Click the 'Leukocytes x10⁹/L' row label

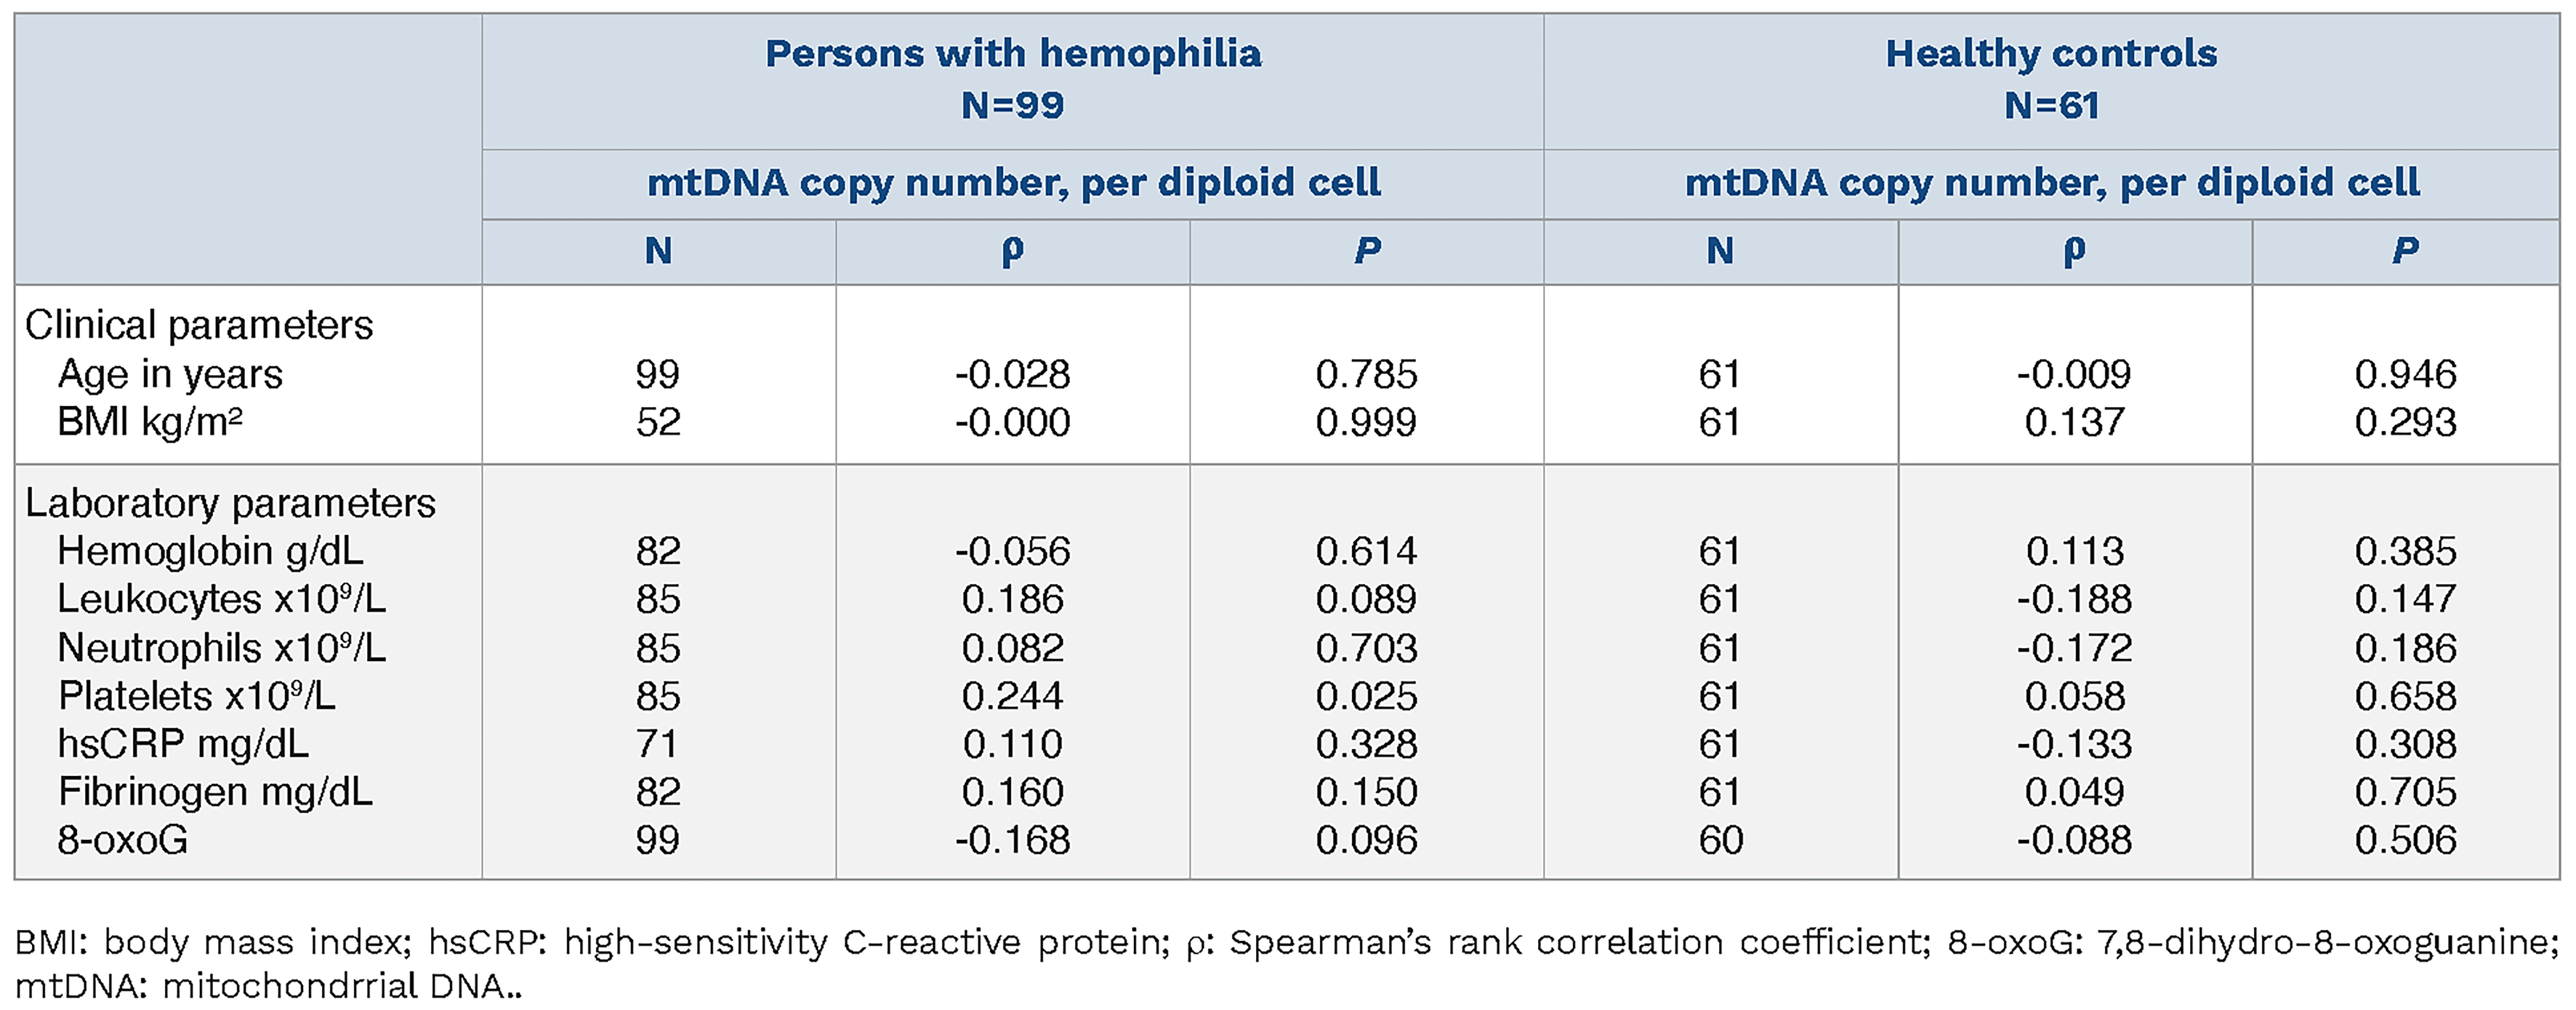[221, 599]
